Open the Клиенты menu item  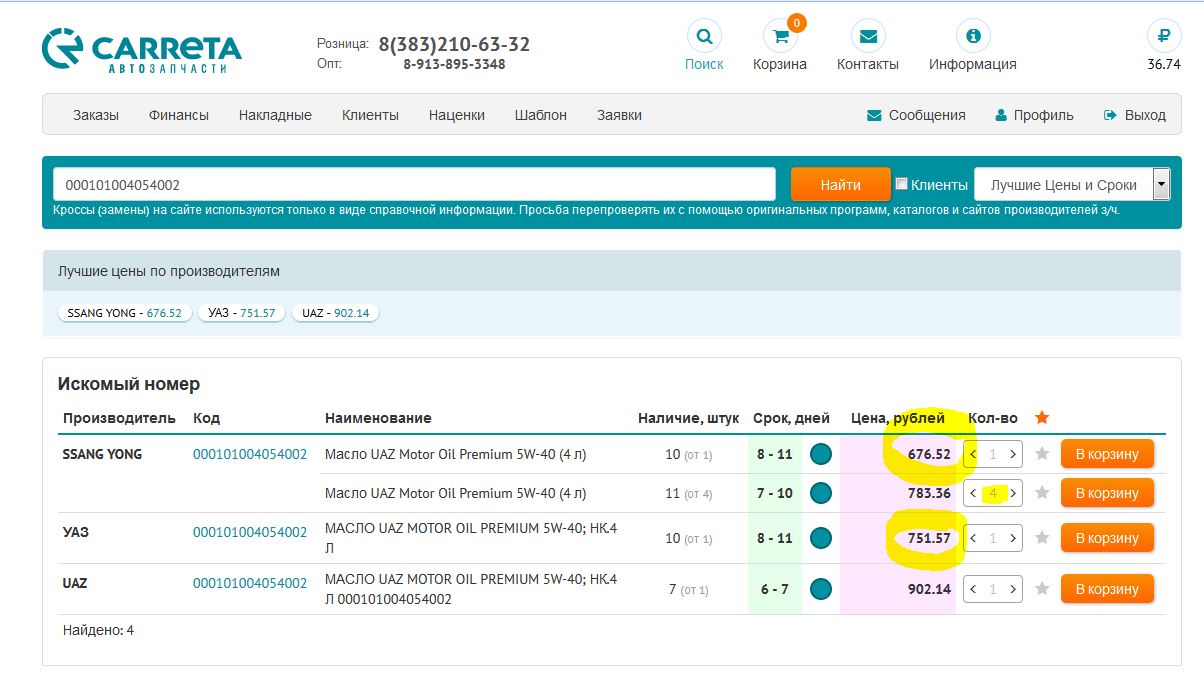click(x=370, y=115)
